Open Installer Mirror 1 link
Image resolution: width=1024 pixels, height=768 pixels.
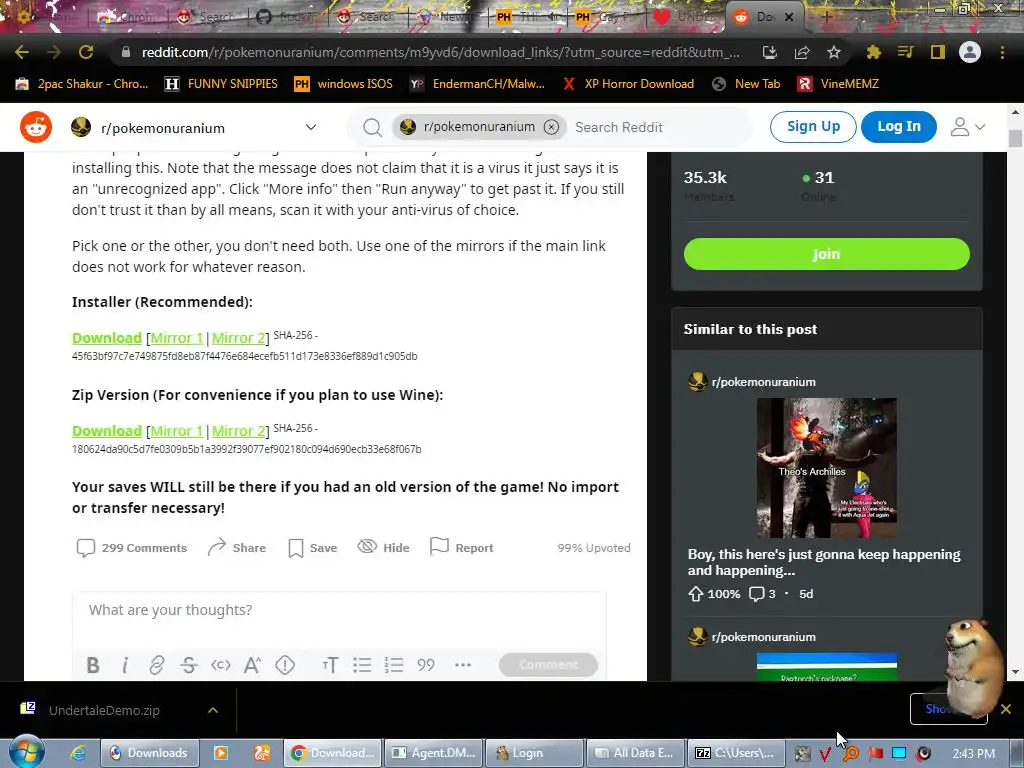(176, 338)
